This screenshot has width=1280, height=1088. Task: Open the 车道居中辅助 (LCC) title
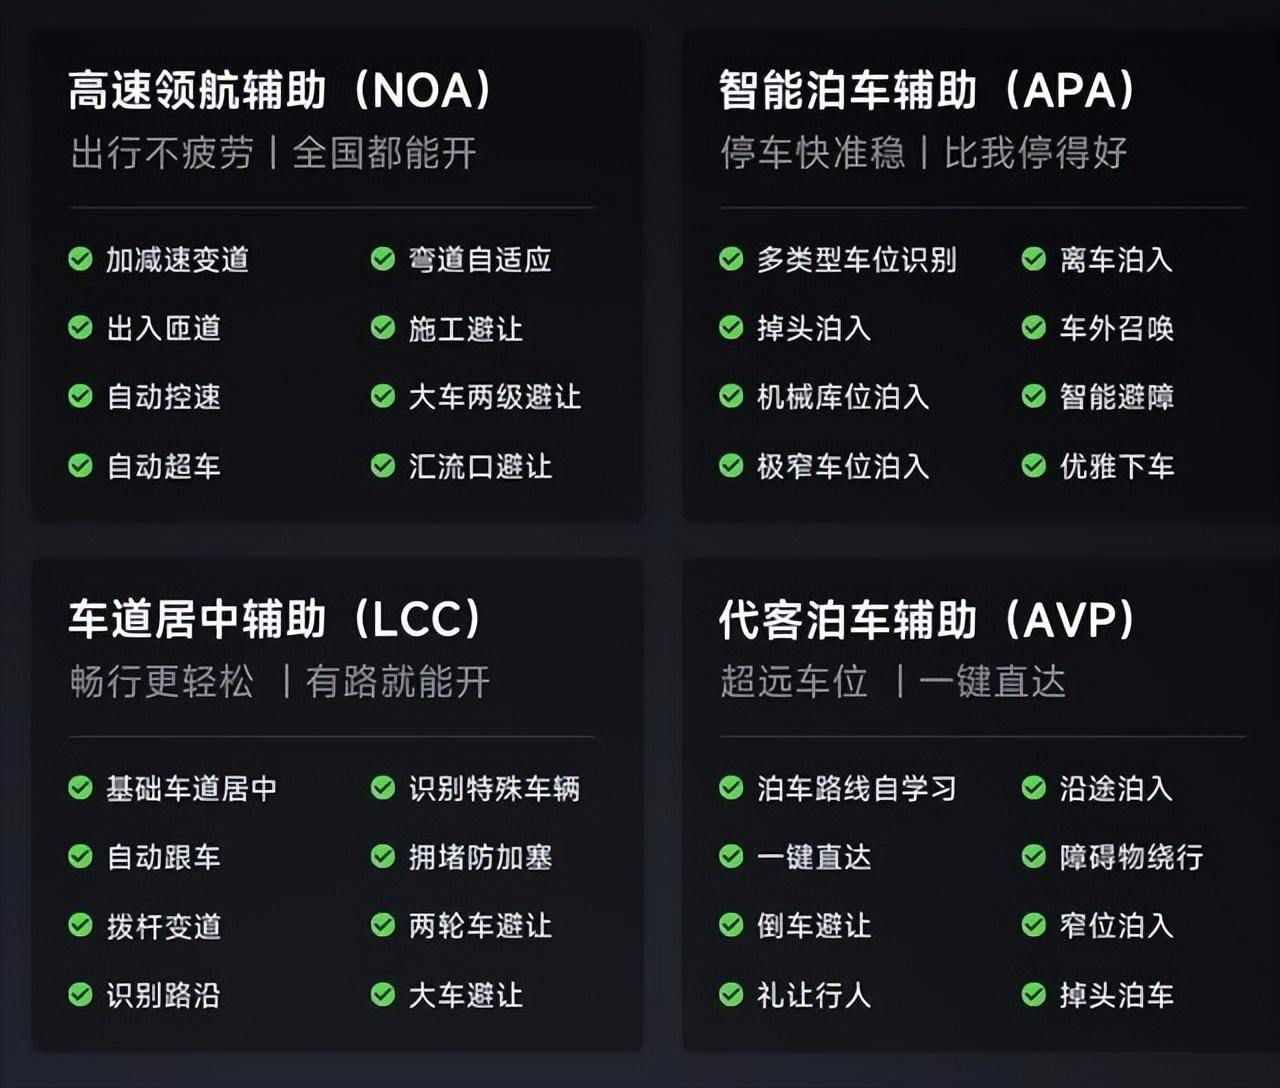(276, 619)
